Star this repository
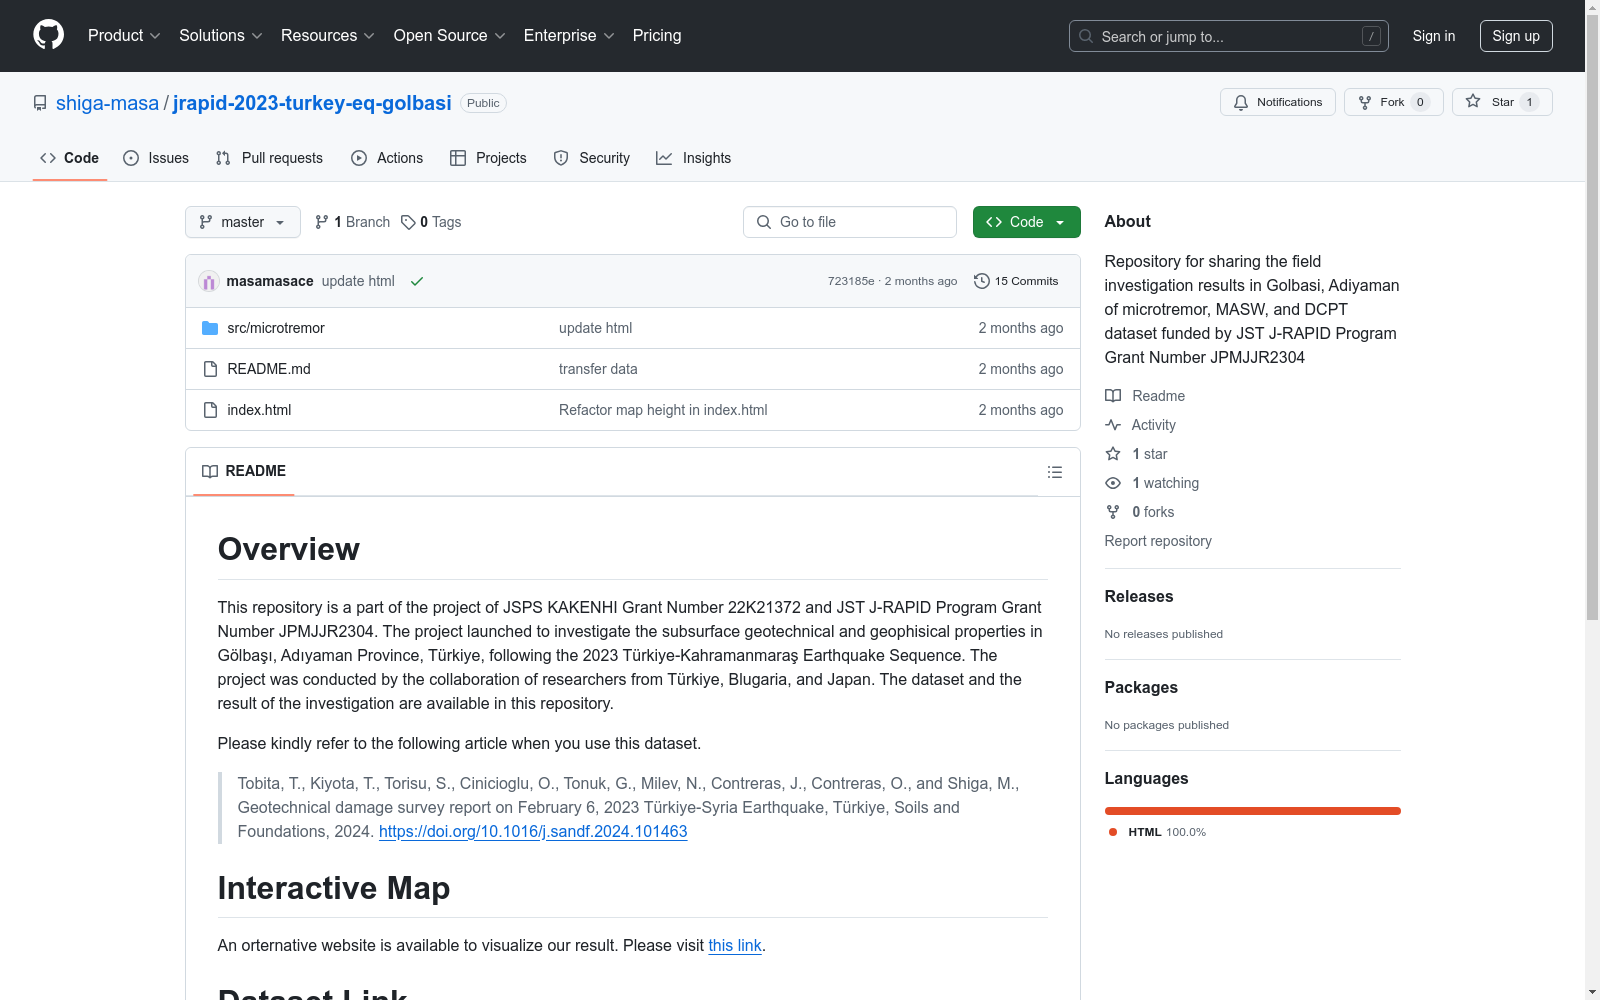Viewport: 1600px width, 1000px height. 1502,102
